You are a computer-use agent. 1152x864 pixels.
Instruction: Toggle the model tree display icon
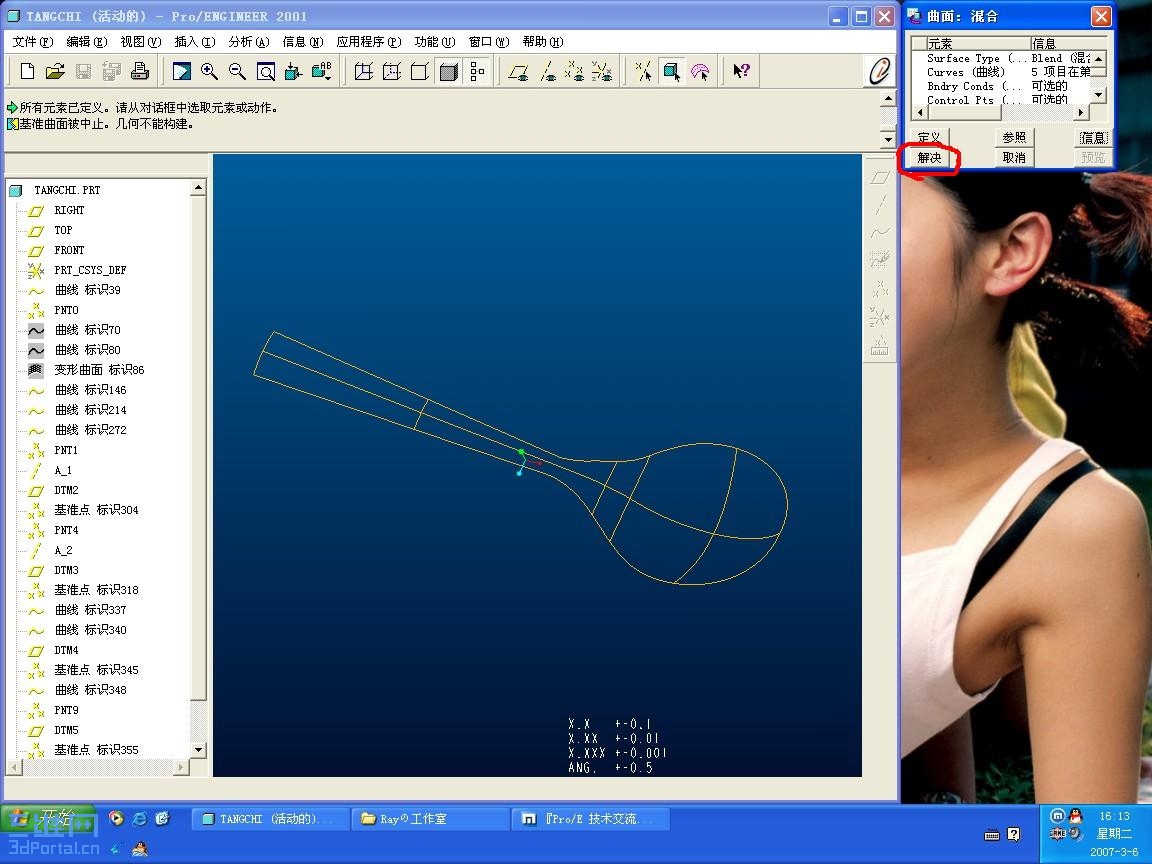(477, 71)
